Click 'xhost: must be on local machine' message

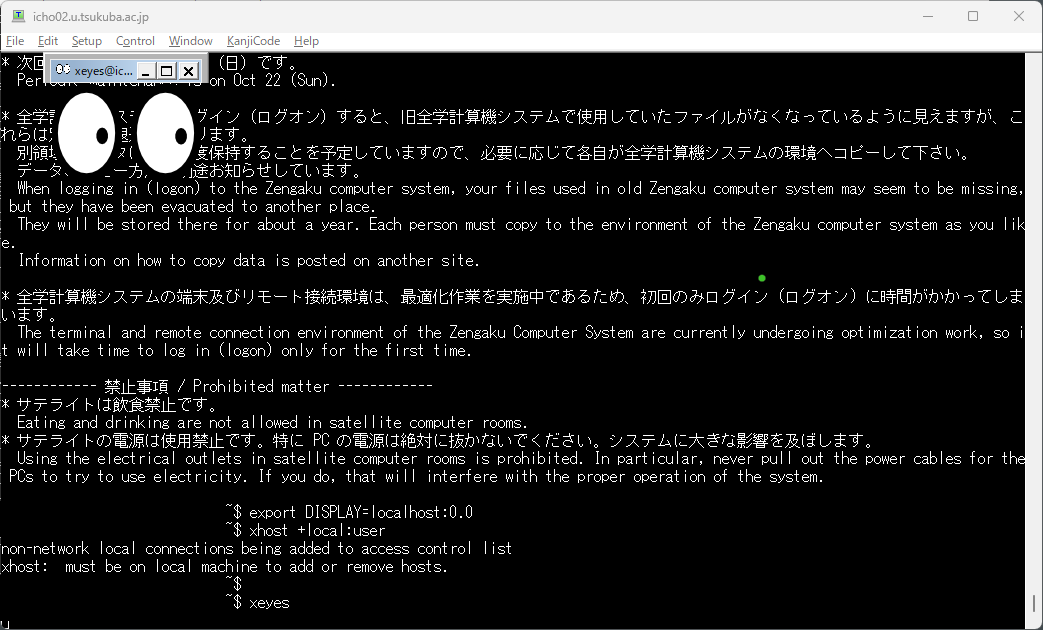tap(224, 566)
